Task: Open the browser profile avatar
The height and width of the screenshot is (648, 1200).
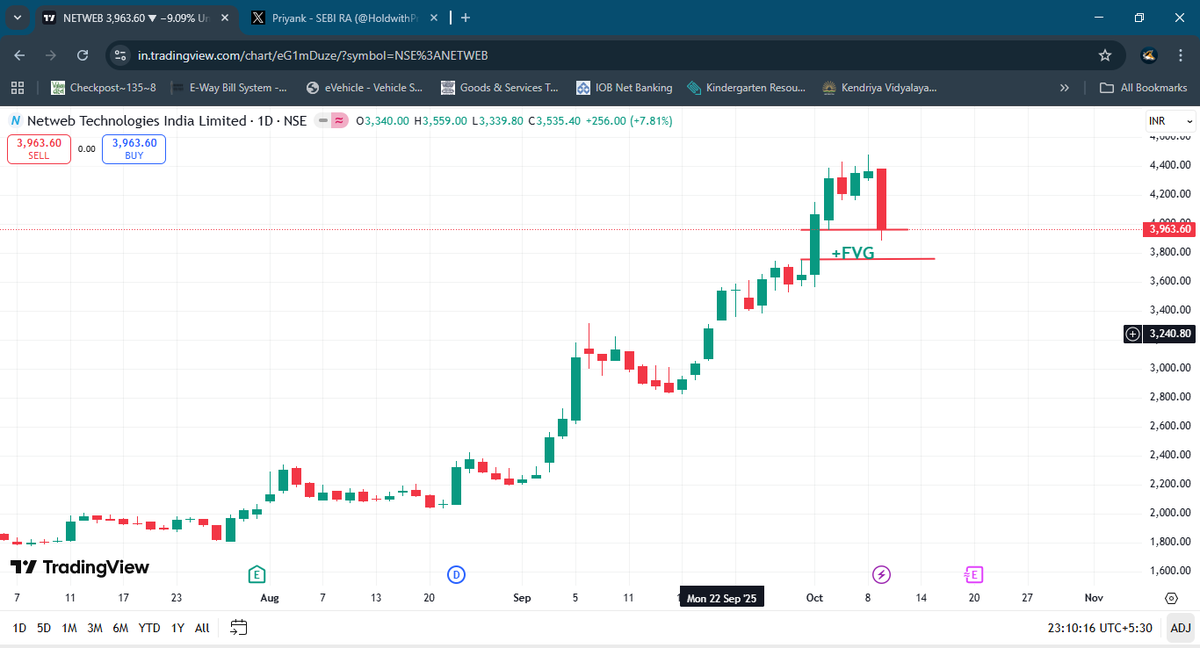Action: 1150,55
